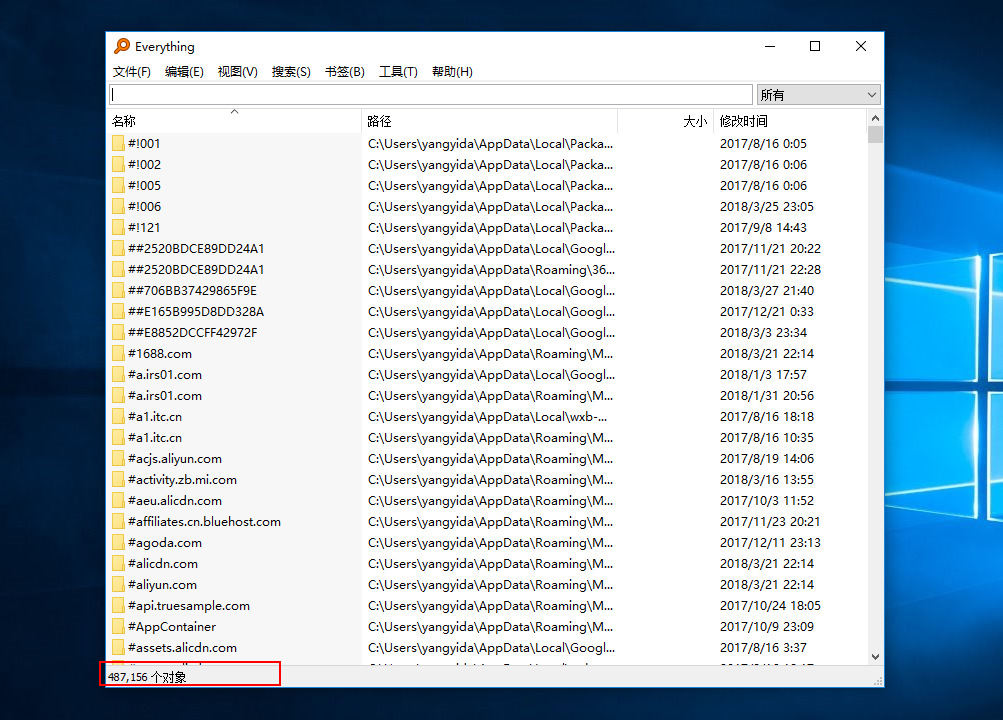Click the date 2018/3/3 23:34
The height and width of the screenshot is (720, 1003).
[763, 333]
